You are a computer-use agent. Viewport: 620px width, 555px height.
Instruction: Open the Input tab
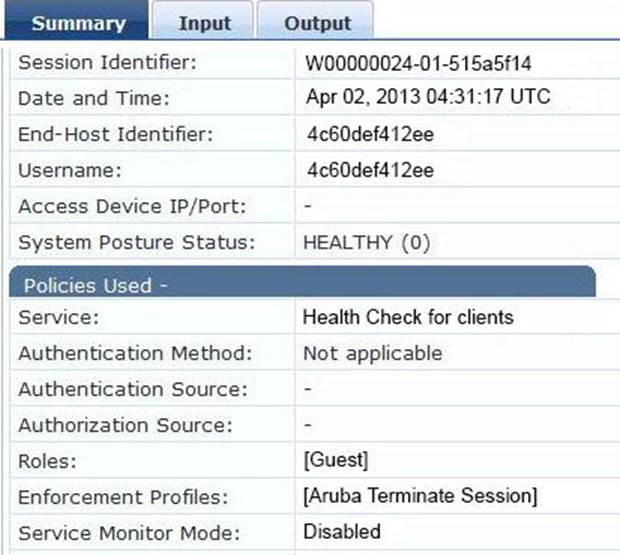coord(202,21)
